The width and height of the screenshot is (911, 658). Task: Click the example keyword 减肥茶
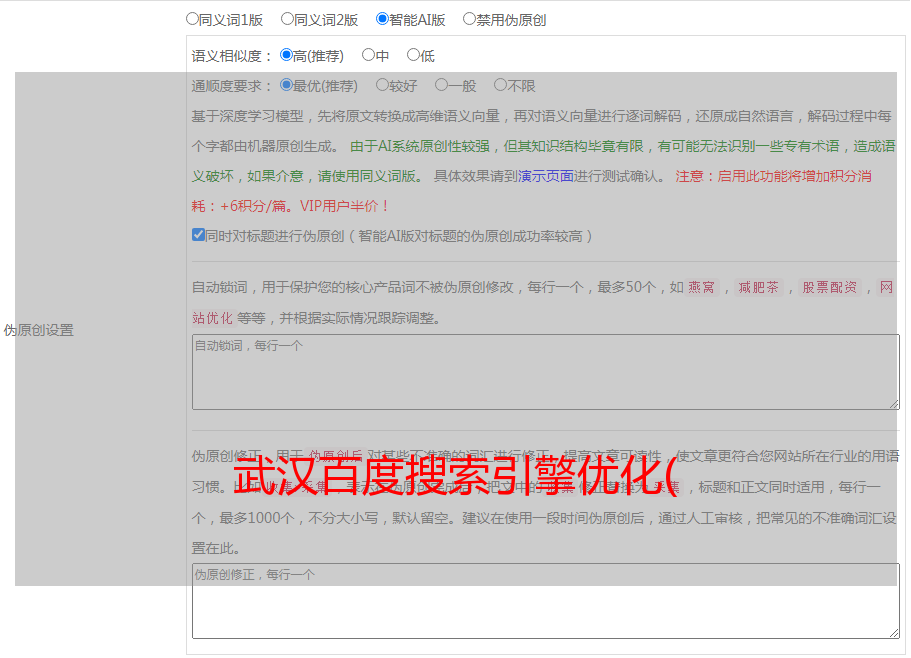[x=759, y=287]
